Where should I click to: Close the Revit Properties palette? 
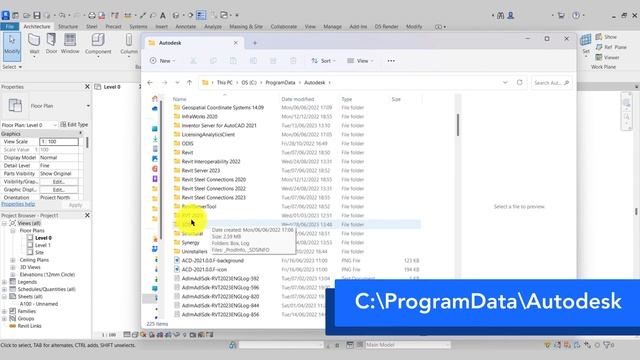click(87, 87)
